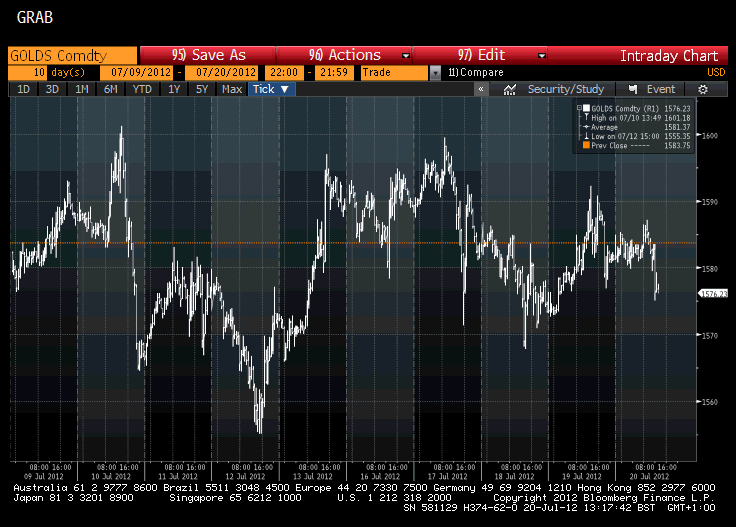736x527 pixels.
Task: Click the Trade field
Action: 394,73
